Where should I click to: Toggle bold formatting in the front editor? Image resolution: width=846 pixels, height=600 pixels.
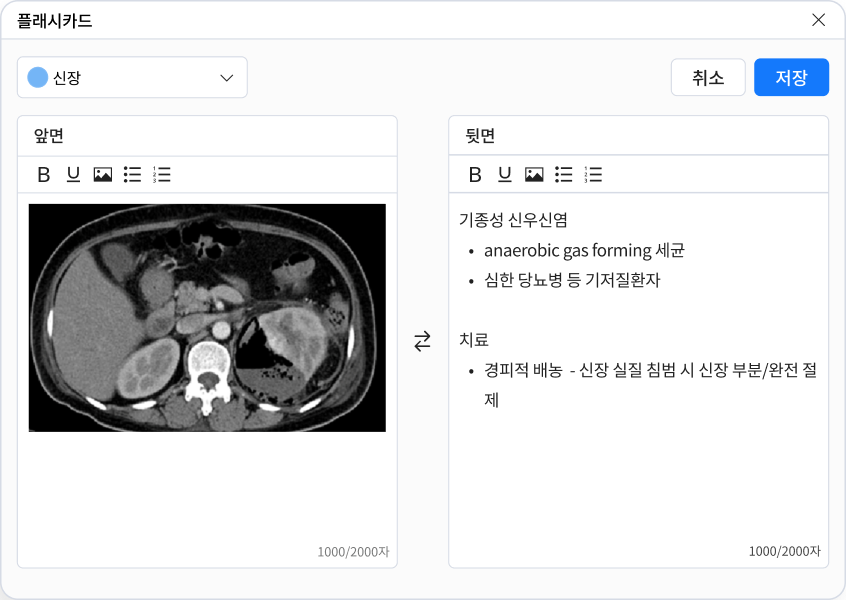(42, 174)
